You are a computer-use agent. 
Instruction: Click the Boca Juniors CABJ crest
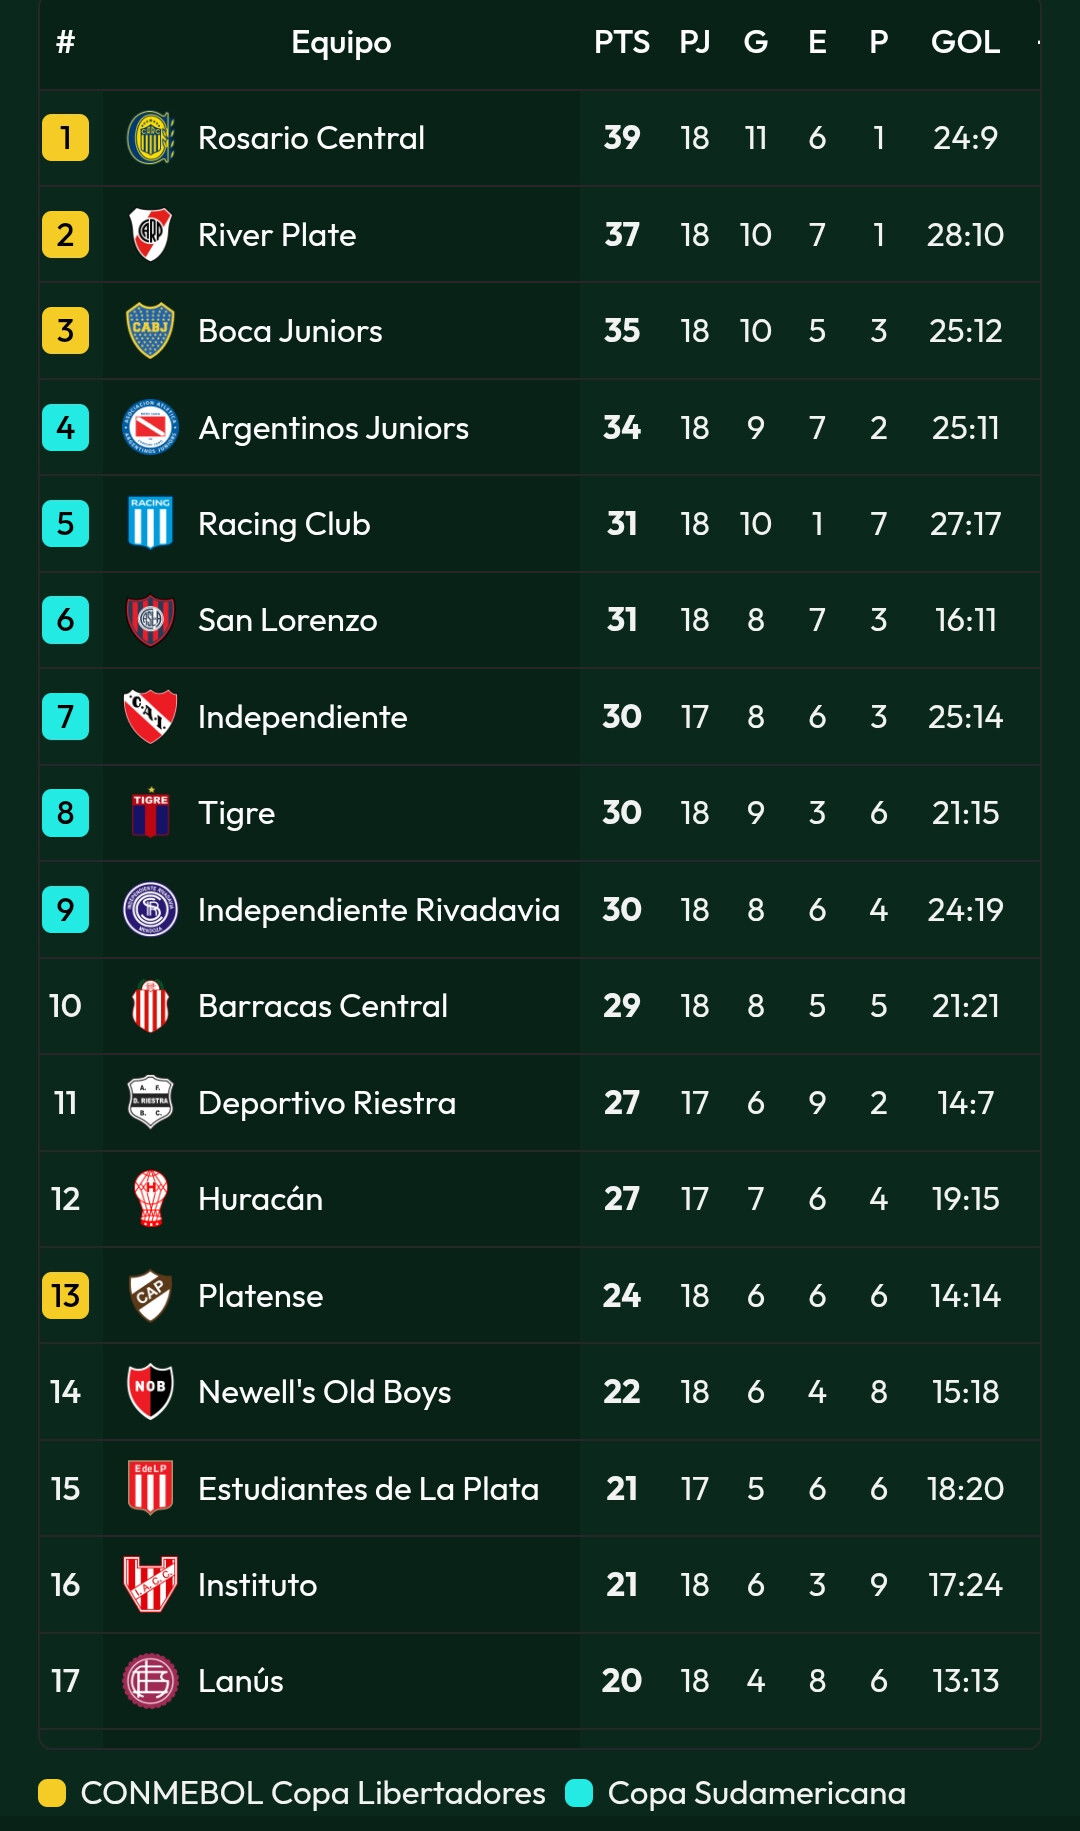tap(151, 331)
